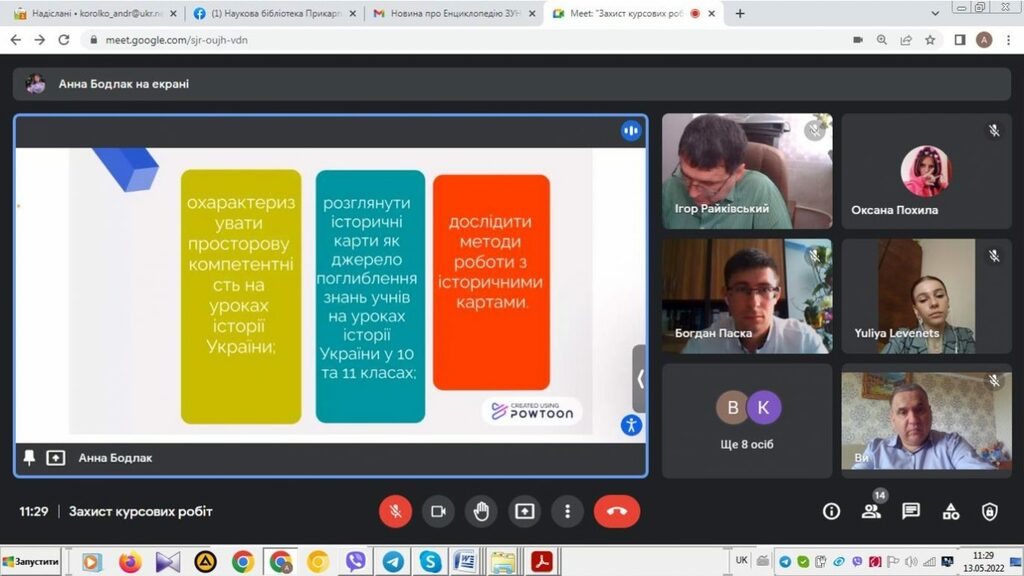Leave the call with red hang-up button
Screen dimensions: 1024x576
[617, 511]
